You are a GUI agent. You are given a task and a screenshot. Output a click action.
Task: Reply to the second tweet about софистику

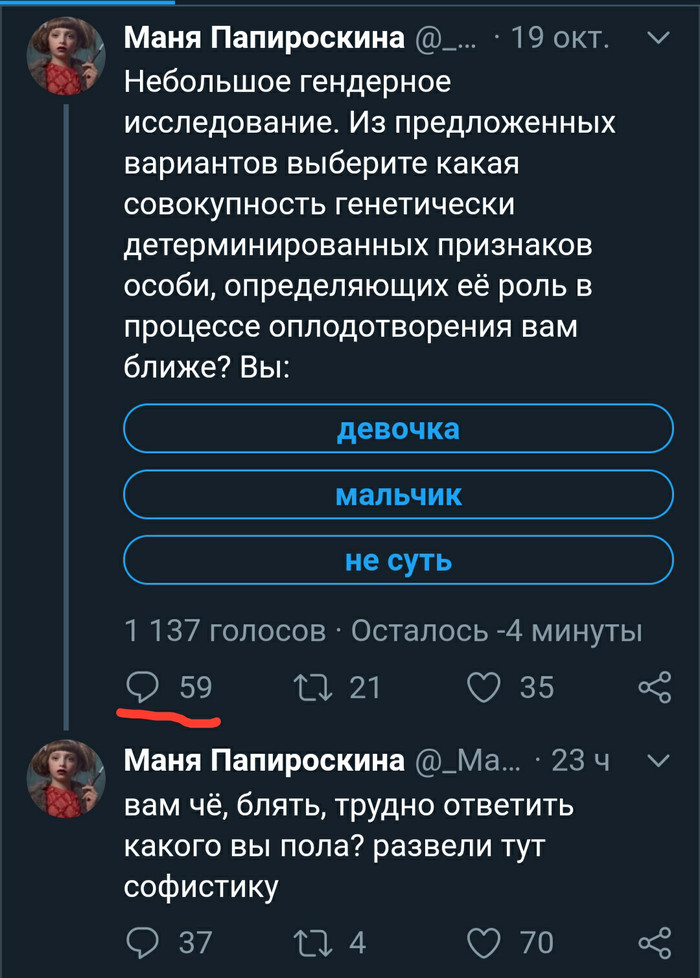coord(144,942)
